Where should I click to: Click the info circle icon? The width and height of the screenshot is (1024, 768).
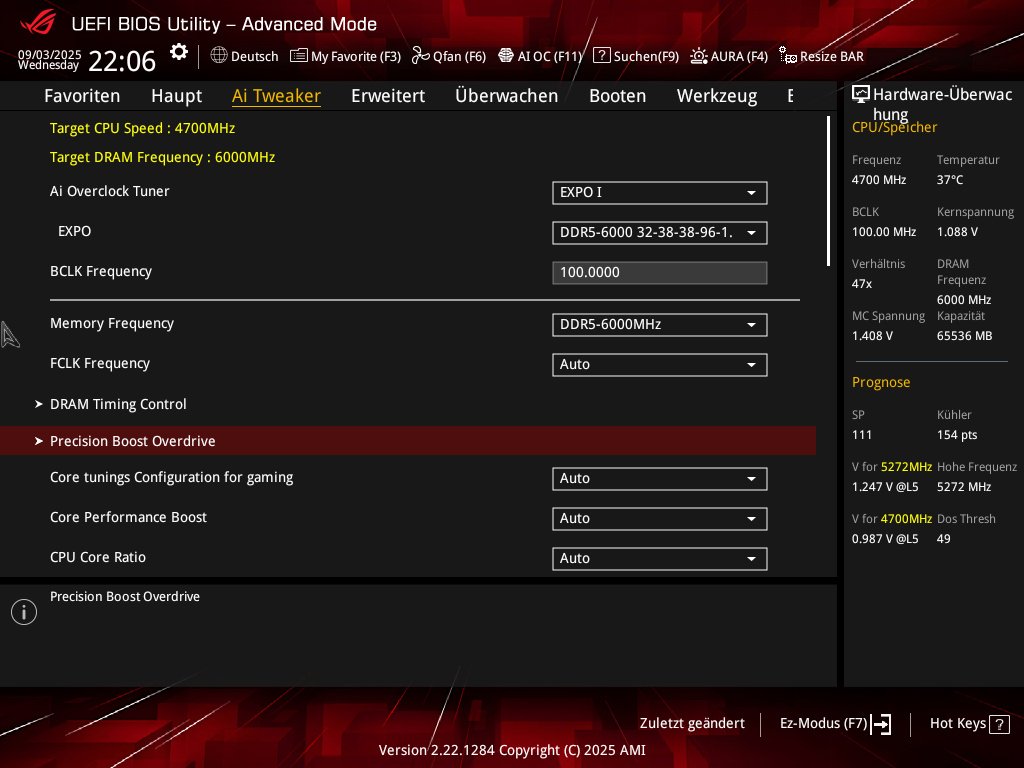click(24, 612)
